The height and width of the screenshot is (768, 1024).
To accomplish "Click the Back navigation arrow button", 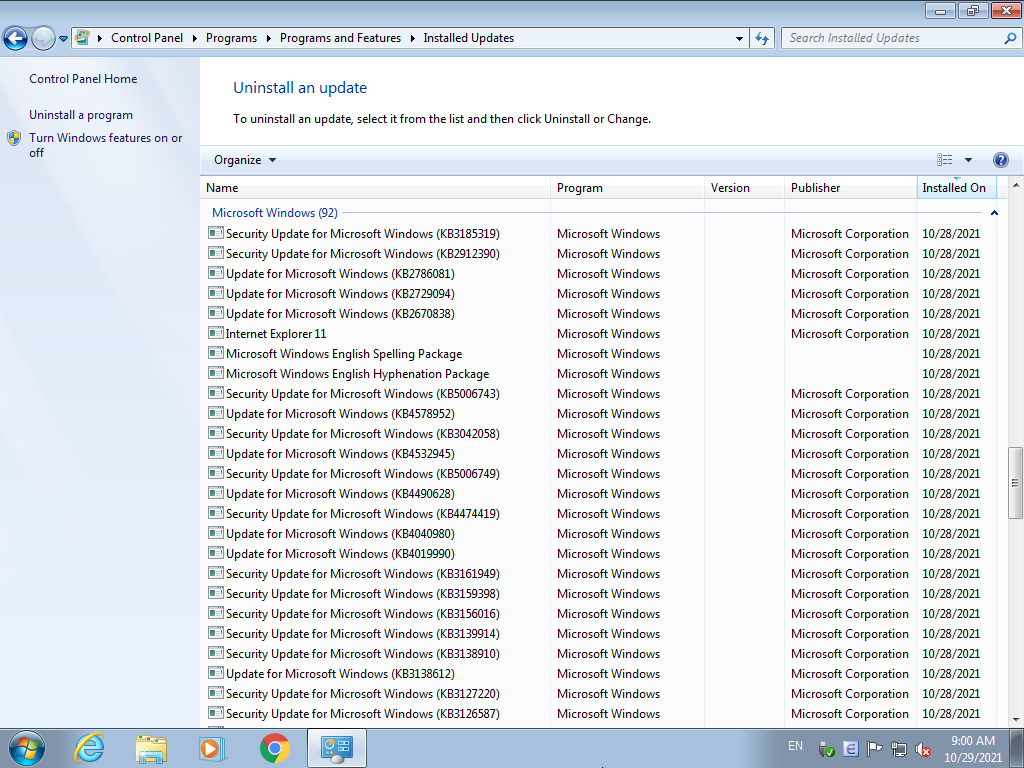I will tap(16, 39).
